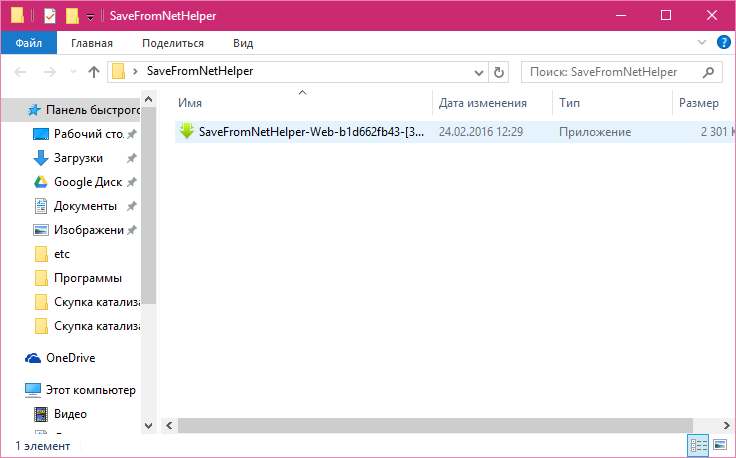The height and width of the screenshot is (458, 736).
Task: Click the navigation pane vertical scrollbar thumb
Action: pos(148,206)
